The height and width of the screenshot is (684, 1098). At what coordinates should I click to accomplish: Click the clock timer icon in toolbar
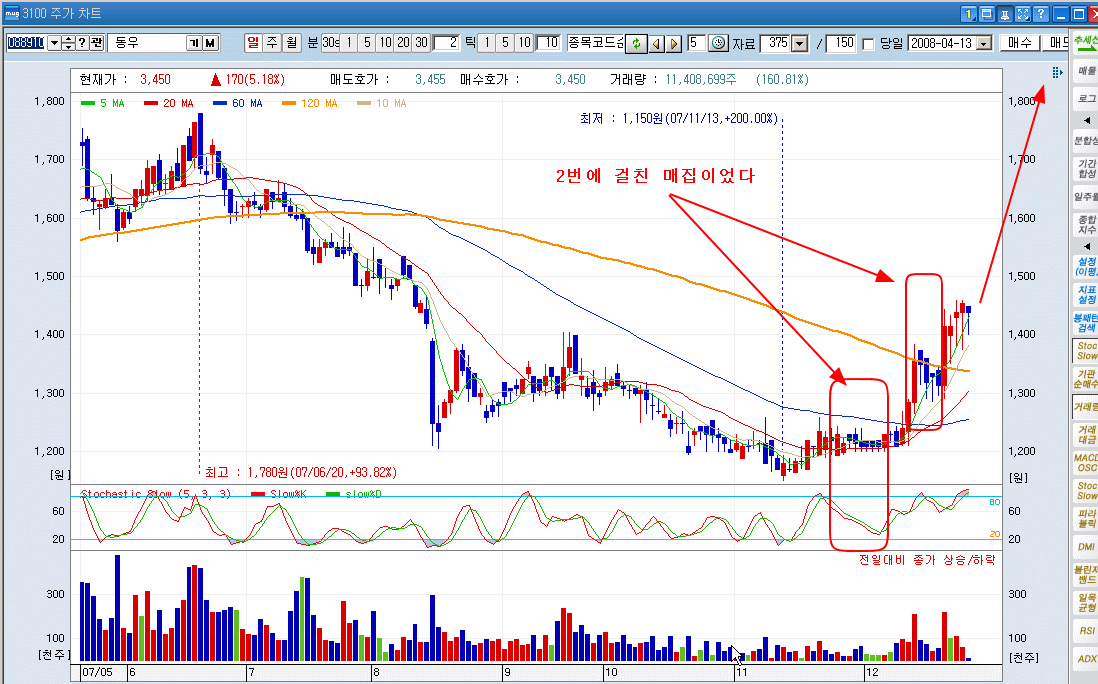click(x=720, y=43)
